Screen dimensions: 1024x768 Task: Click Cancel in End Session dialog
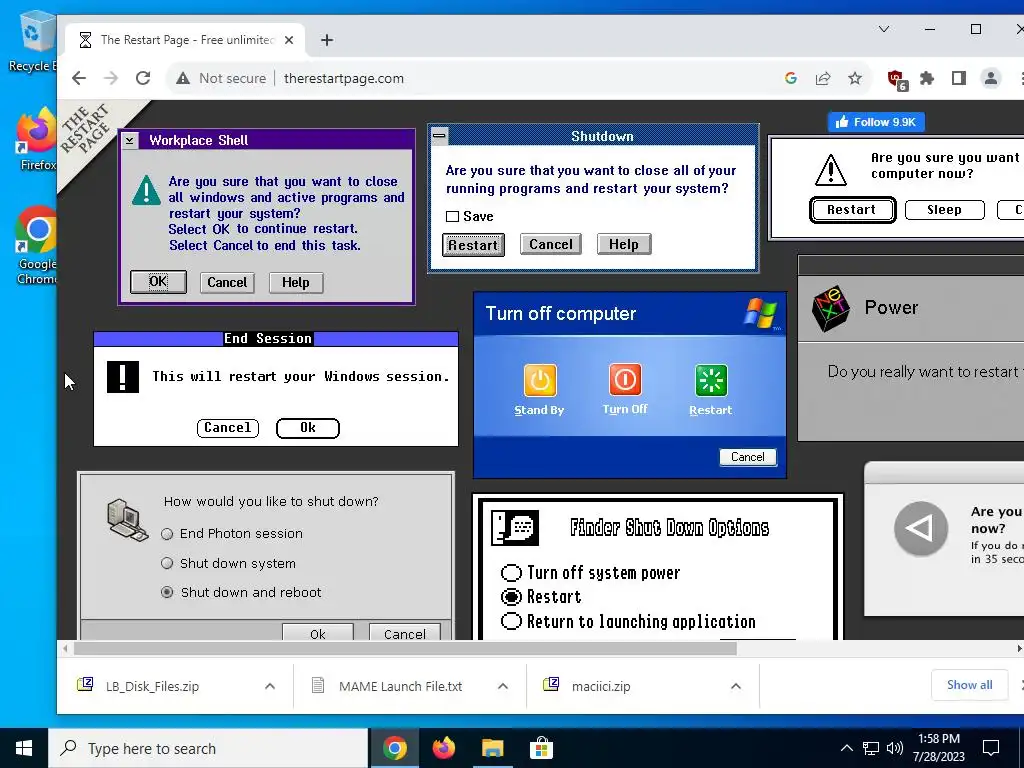[228, 428]
